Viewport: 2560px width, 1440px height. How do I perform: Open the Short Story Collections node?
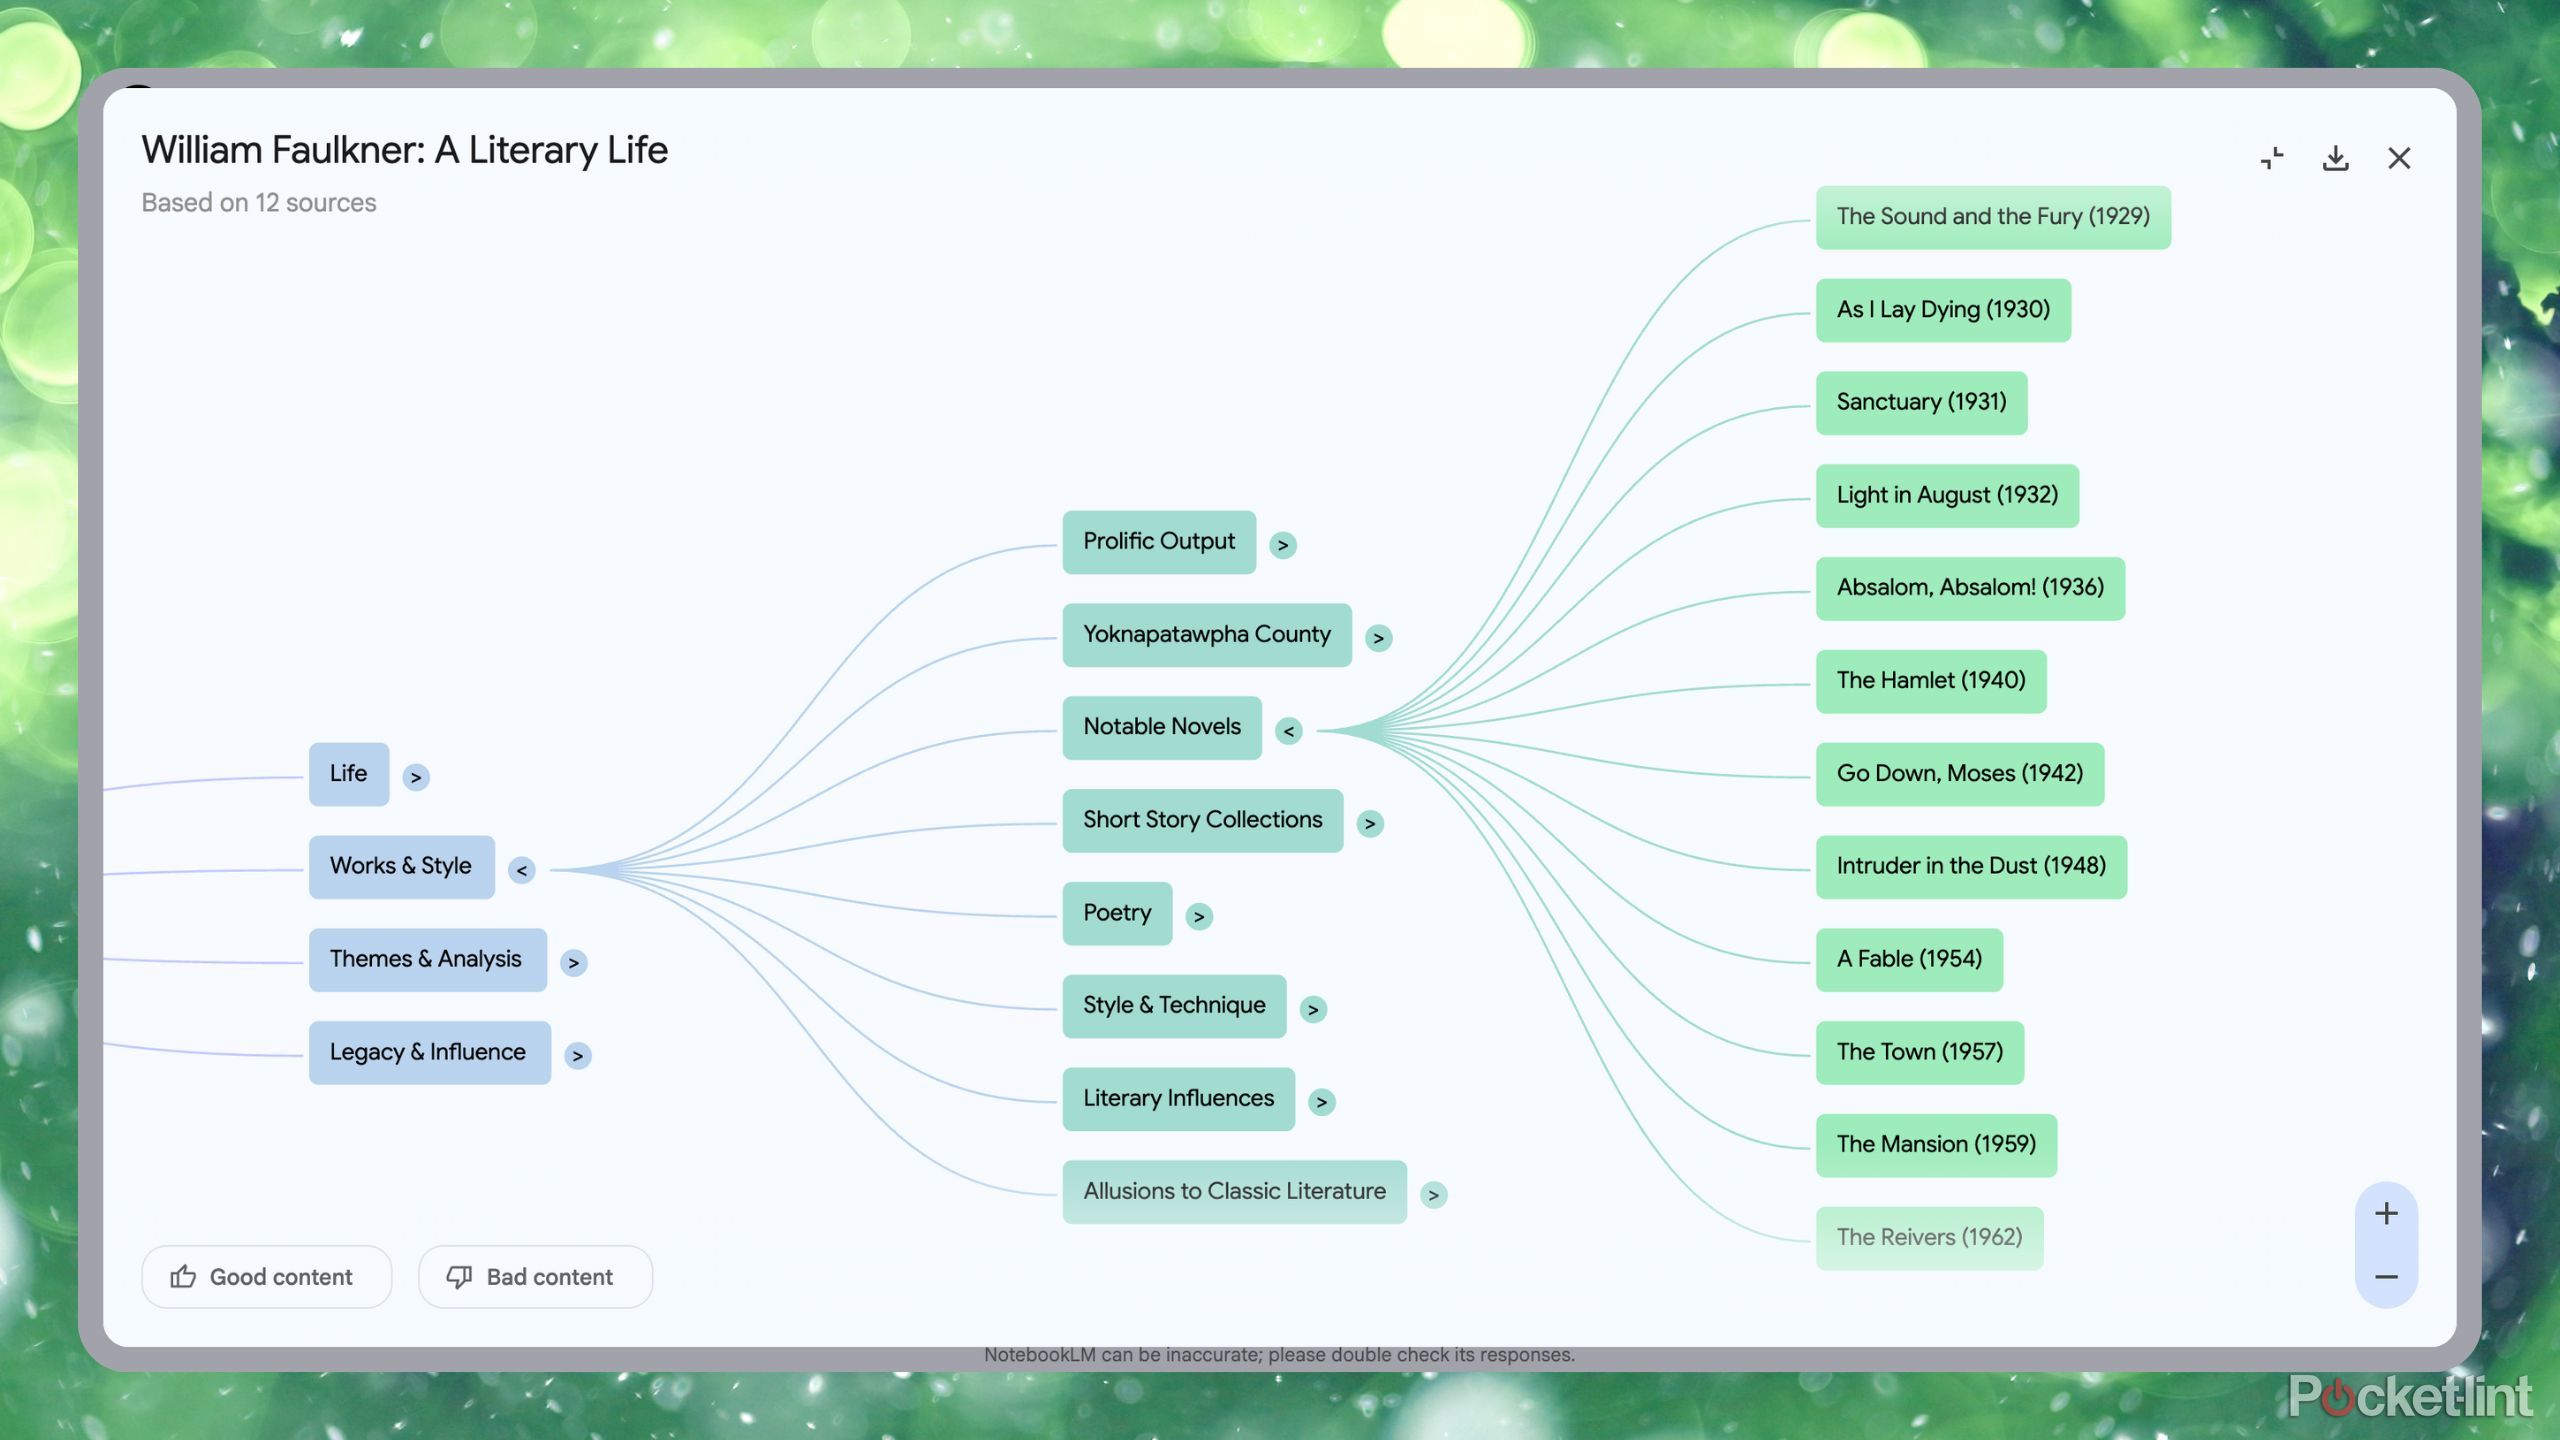pos(1203,820)
